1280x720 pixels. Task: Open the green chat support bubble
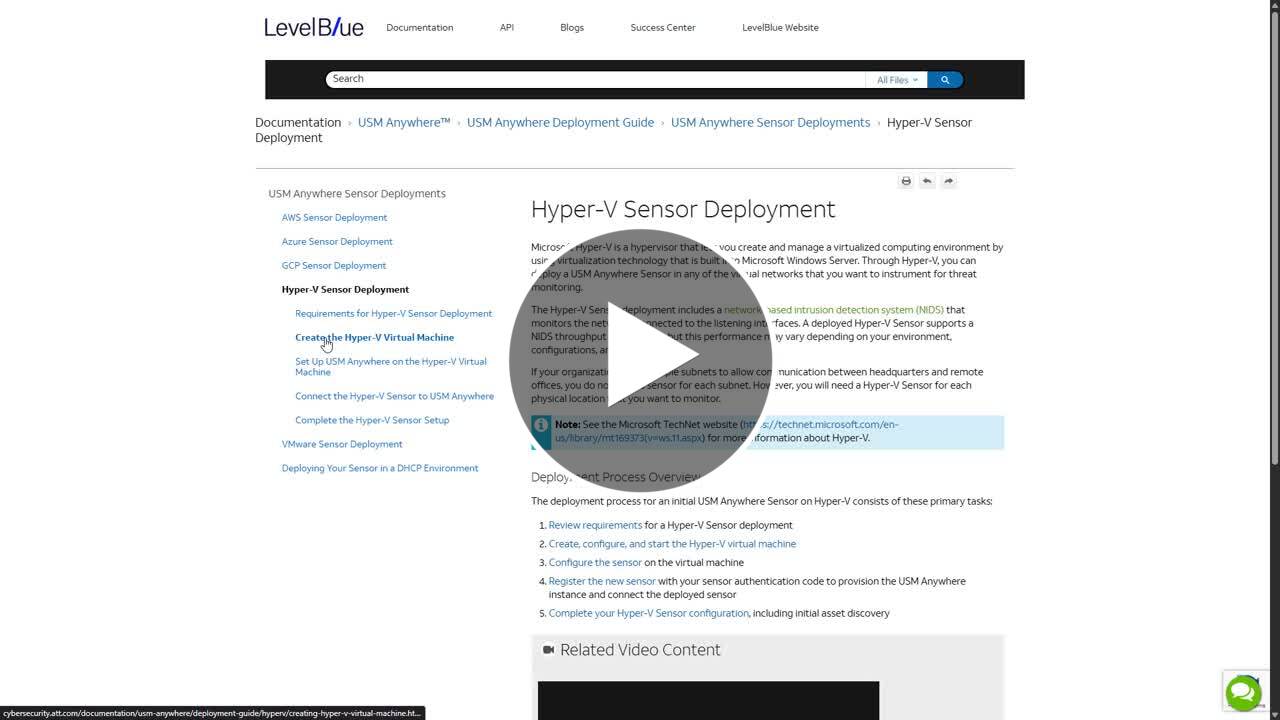pos(1243,692)
